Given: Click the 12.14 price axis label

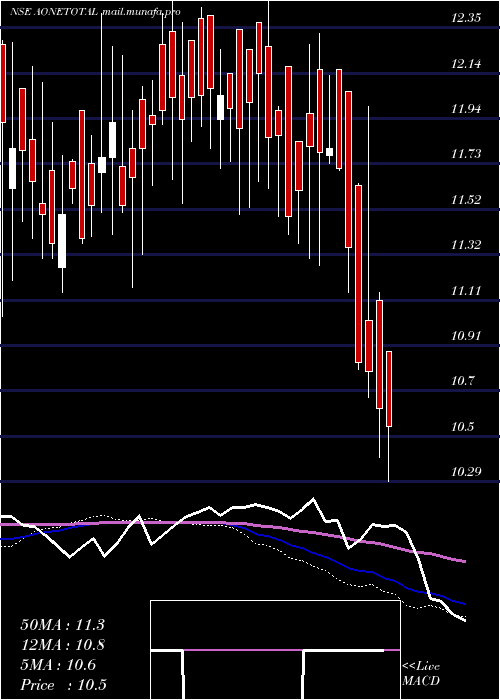Looking at the screenshot, I should 466,64.
